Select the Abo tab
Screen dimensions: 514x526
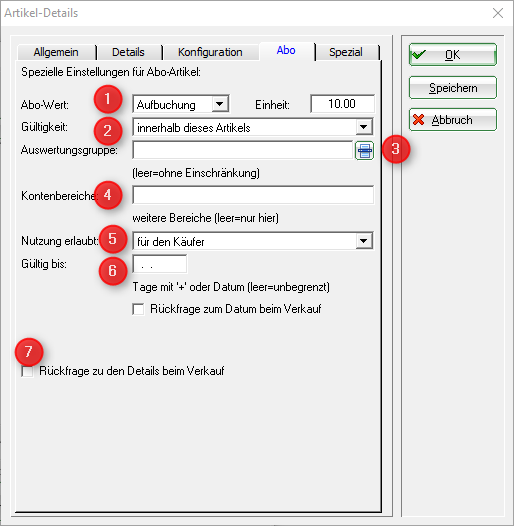[286, 51]
